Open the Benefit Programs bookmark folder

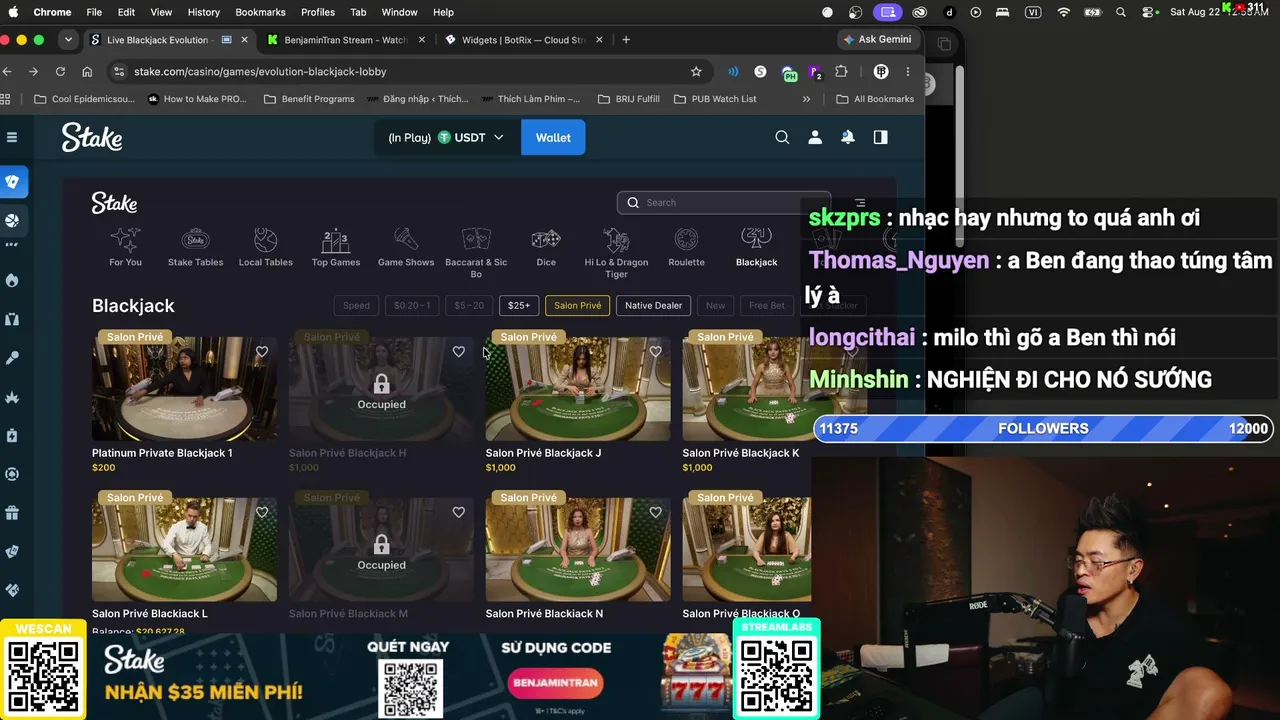pos(309,99)
